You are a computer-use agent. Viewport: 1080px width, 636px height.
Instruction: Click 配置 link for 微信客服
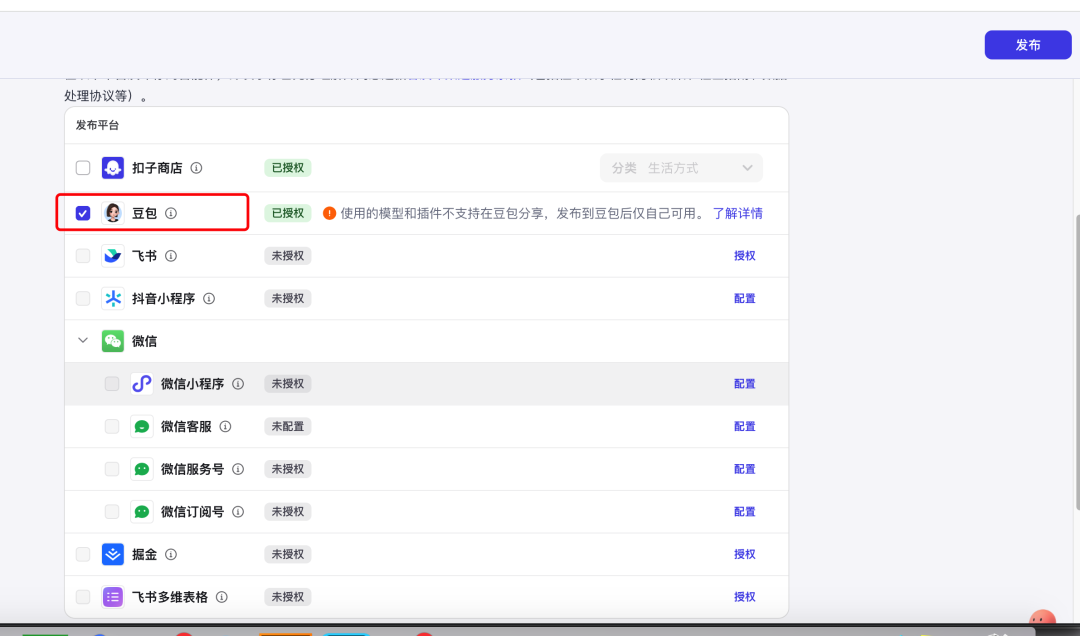click(x=745, y=427)
